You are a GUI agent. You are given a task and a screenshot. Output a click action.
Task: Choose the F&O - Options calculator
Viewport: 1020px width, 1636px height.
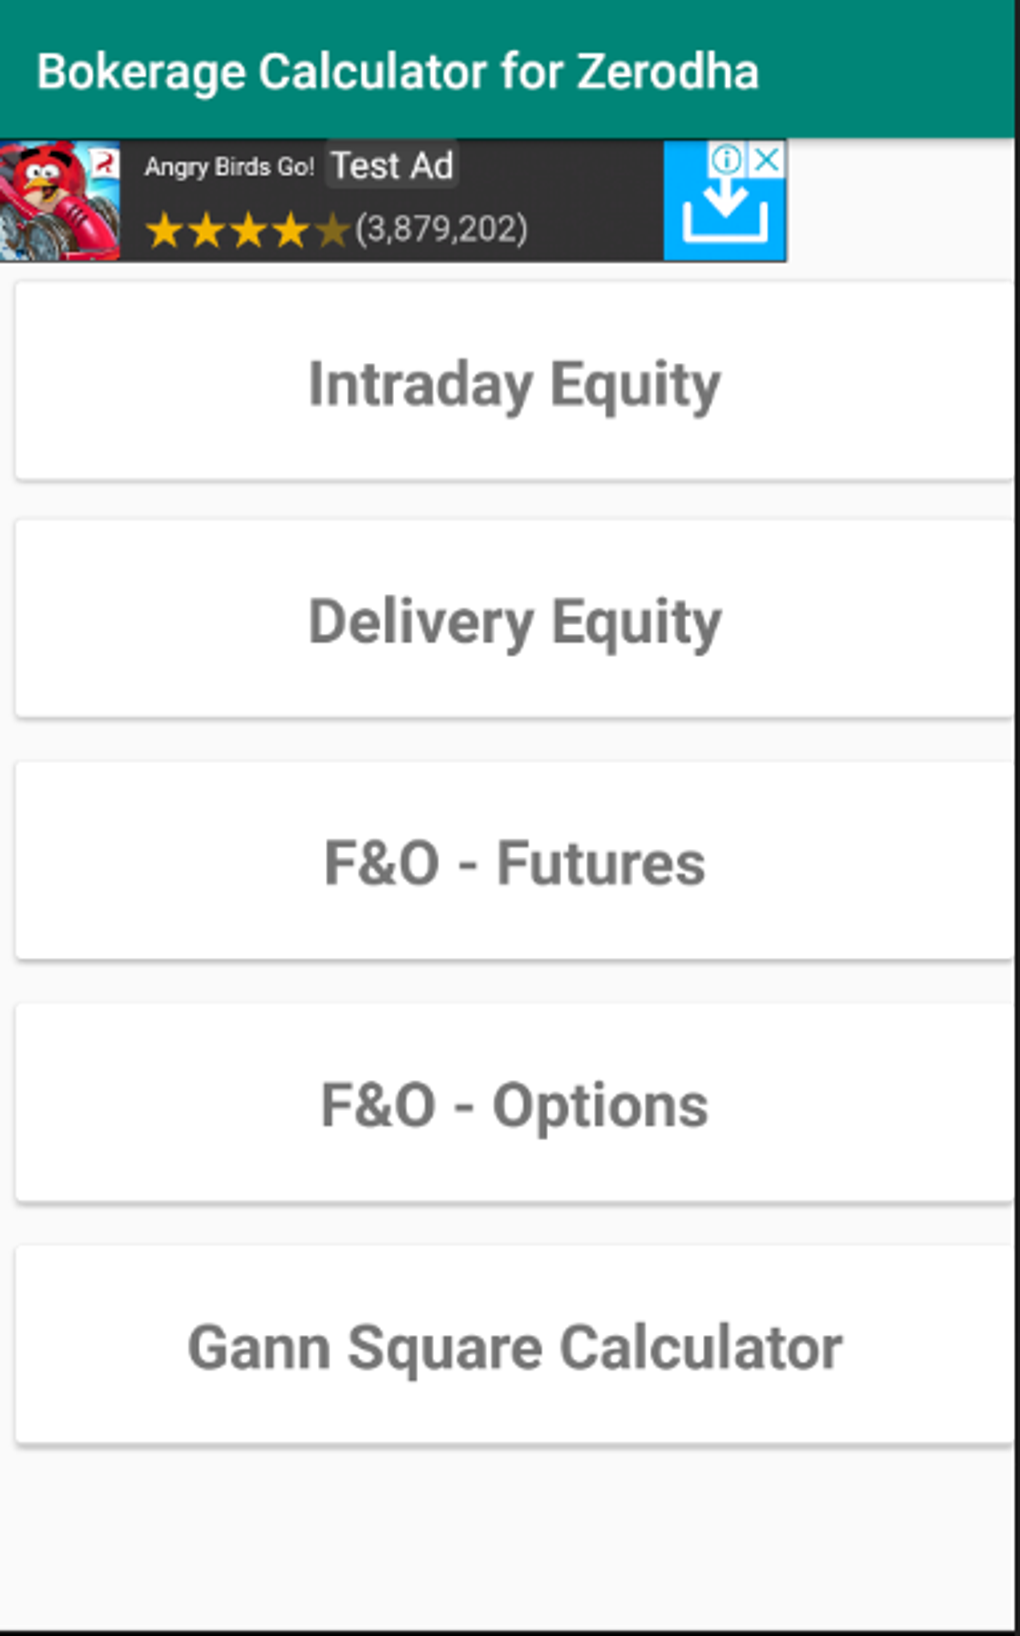click(514, 1105)
